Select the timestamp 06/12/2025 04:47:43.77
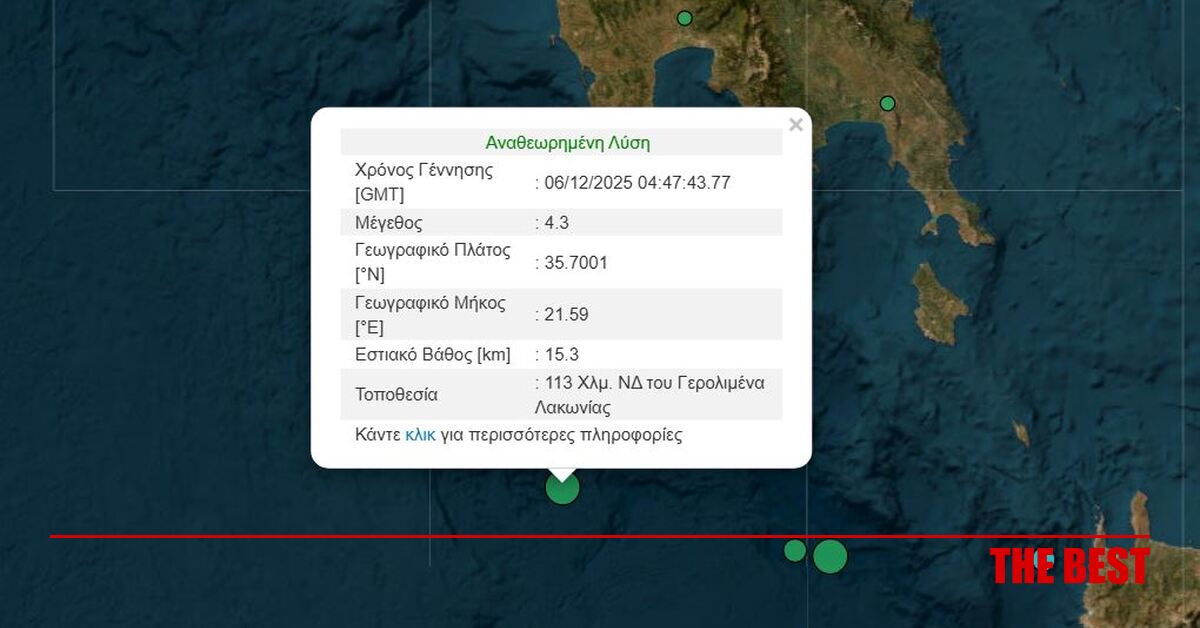 pyautogui.click(x=636, y=182)
